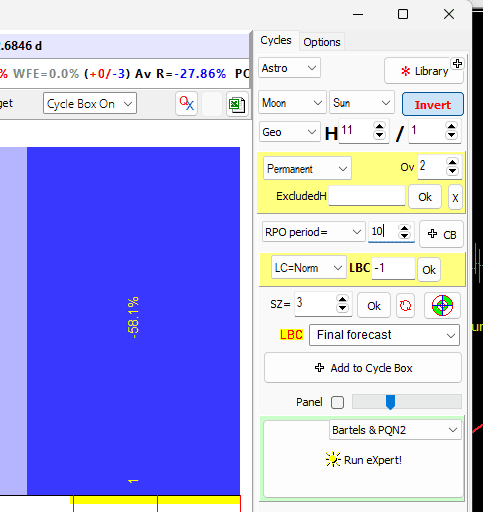Open the Astro dropdown
The width and height of the screenshot is (483, 512).
pyautogui.click(x=289, y=68)
